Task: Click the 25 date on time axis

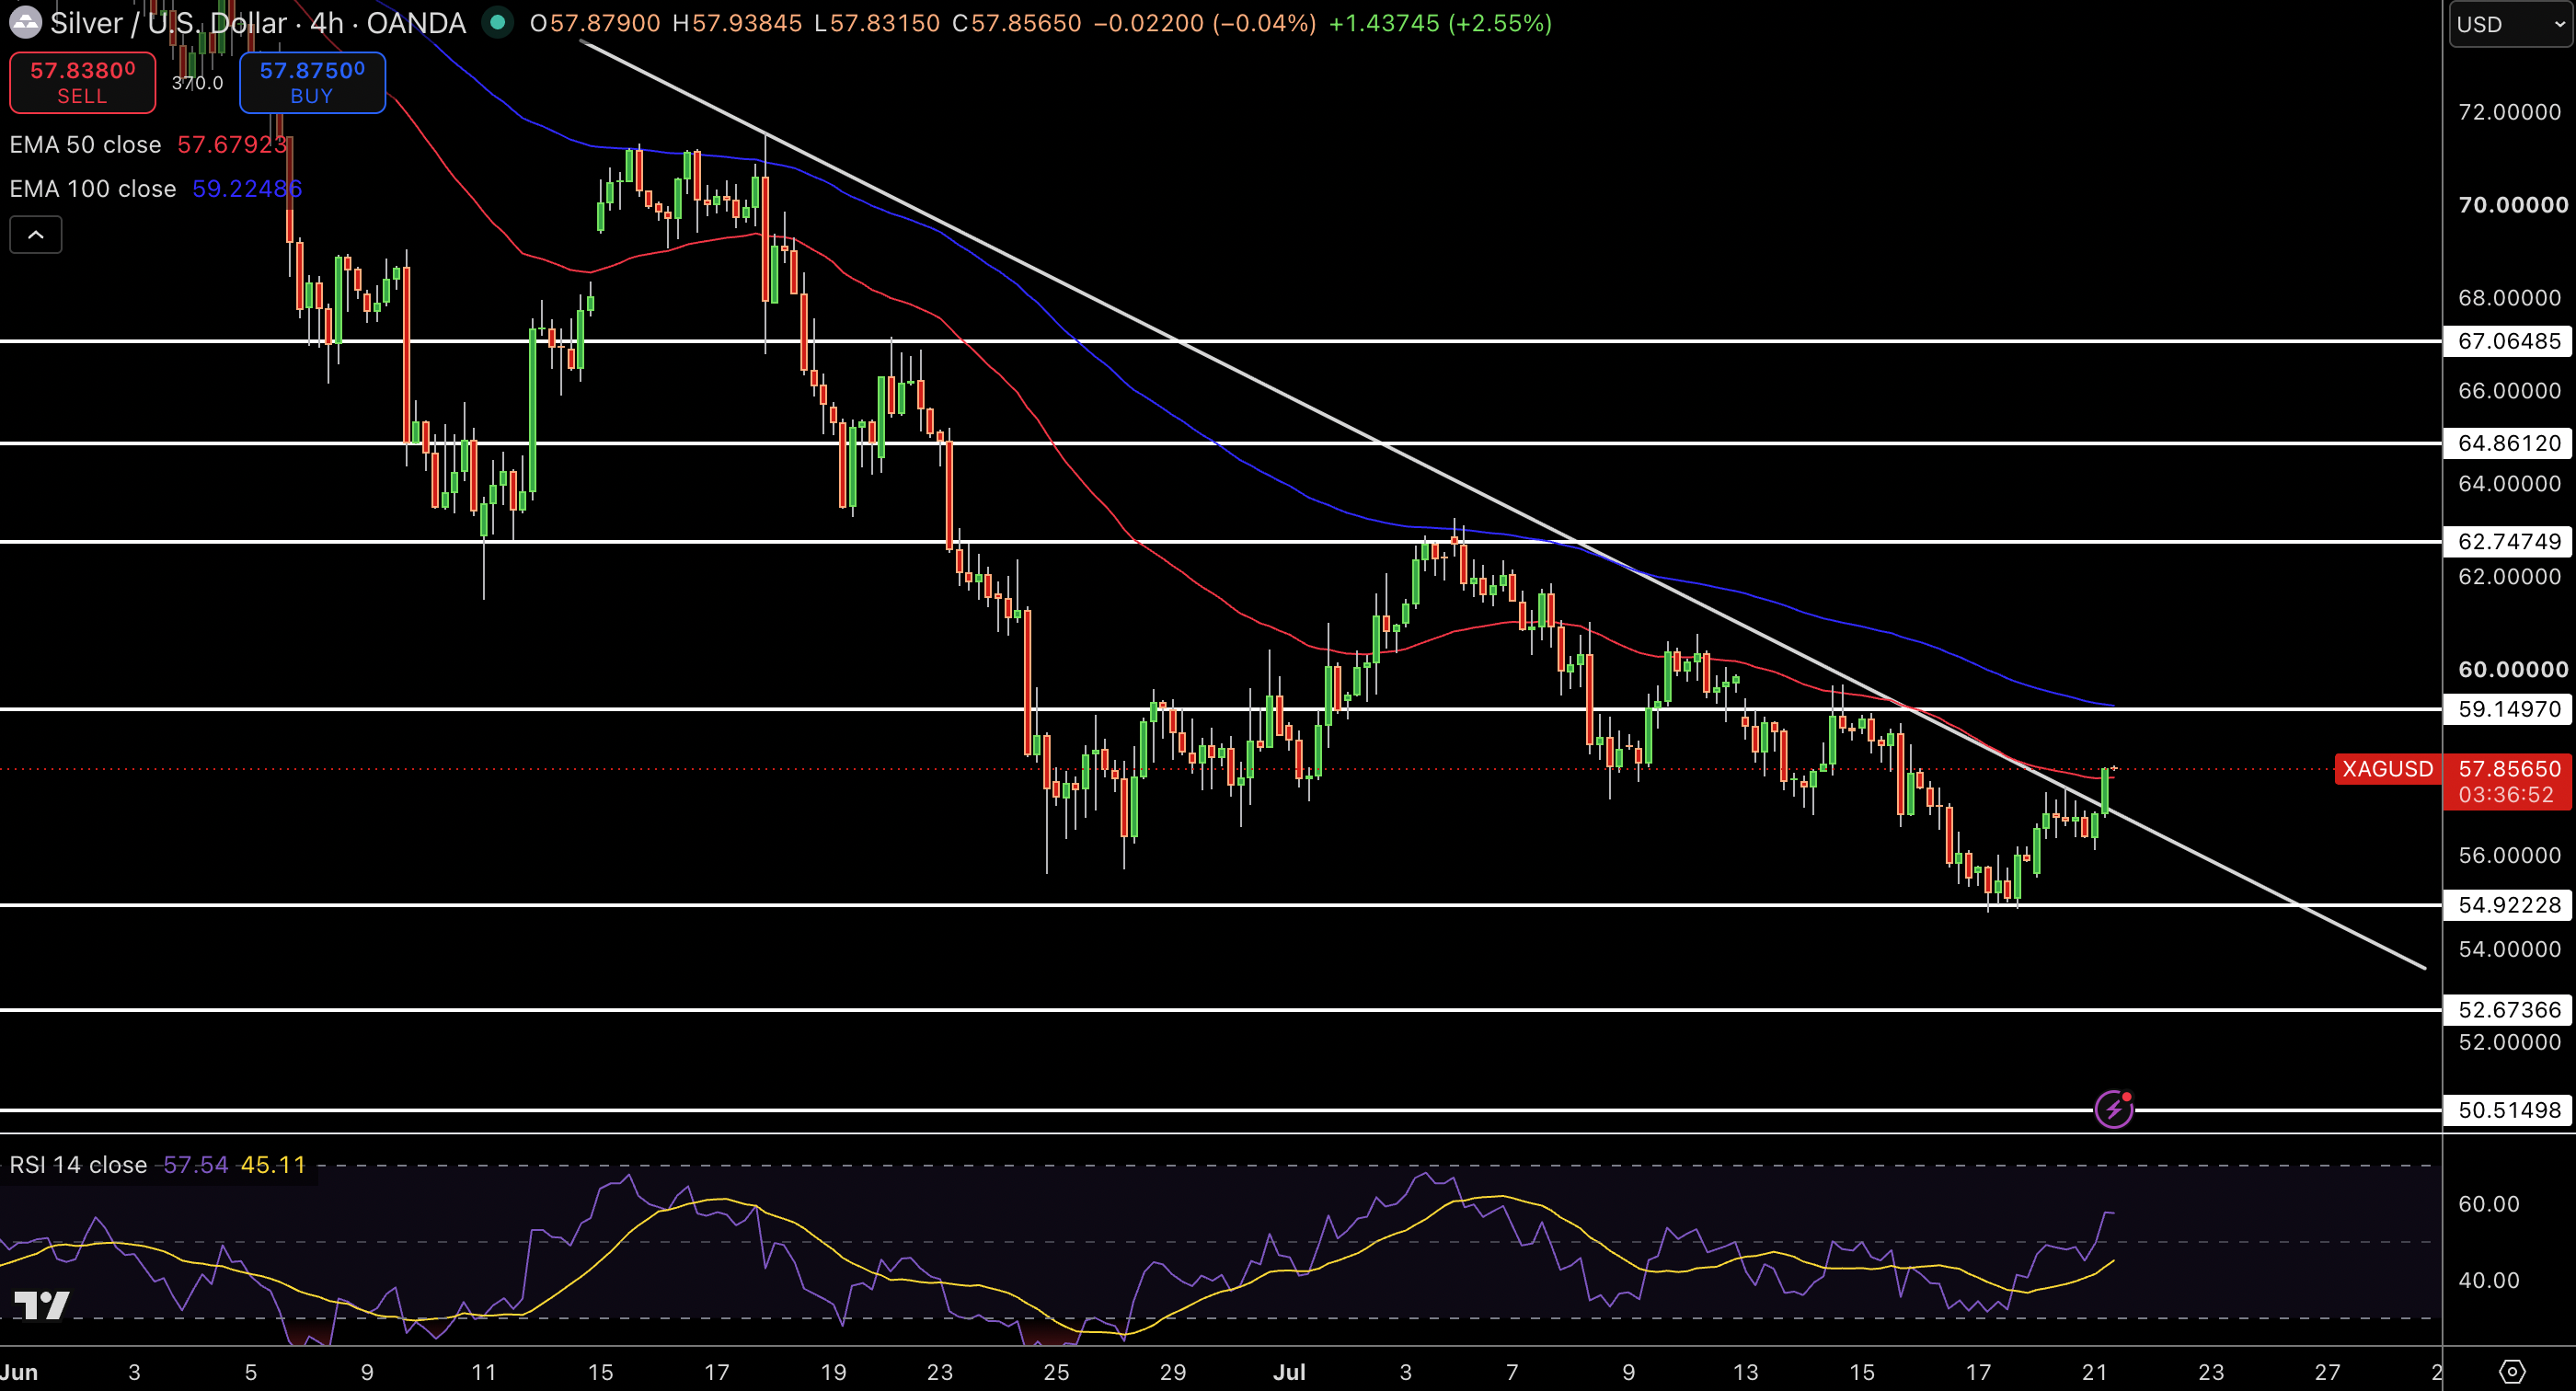Action: click(x=1056, y=1372)
